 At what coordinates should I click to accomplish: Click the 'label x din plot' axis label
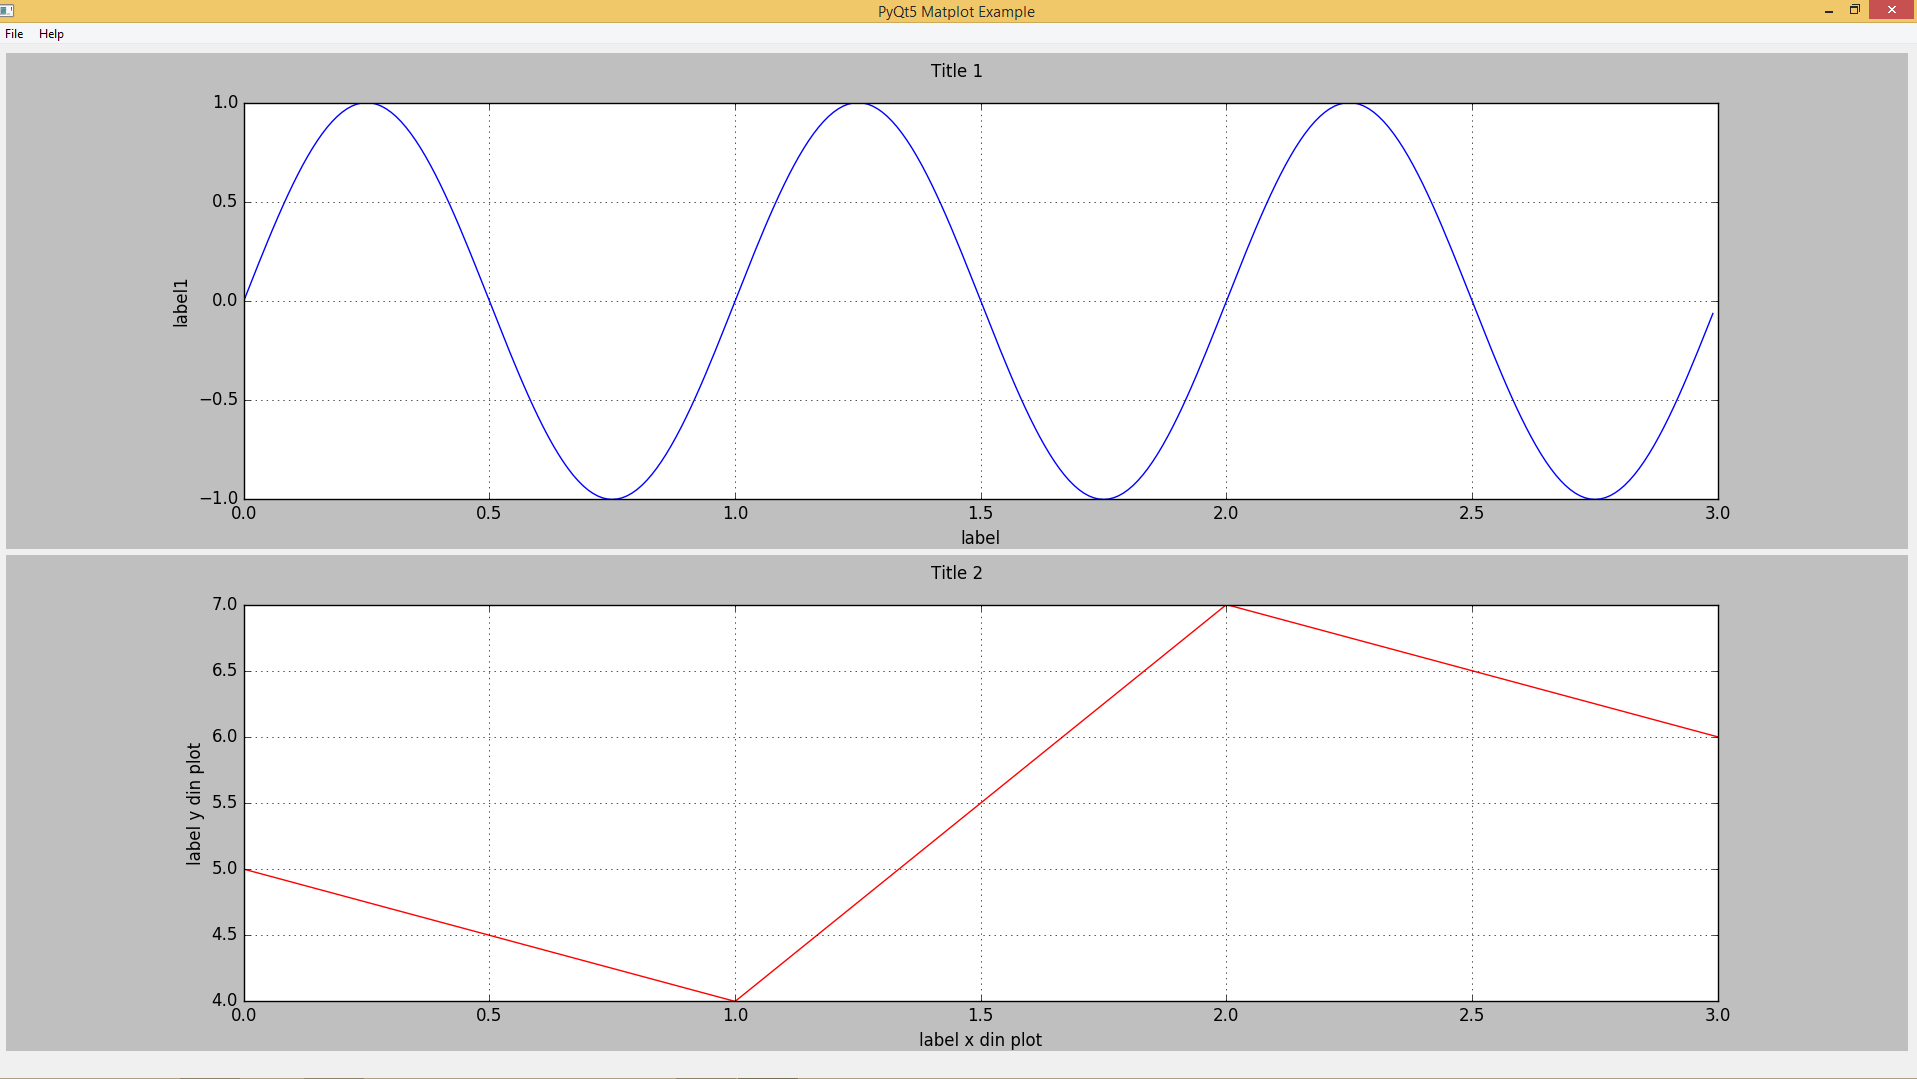point(981,1040)
